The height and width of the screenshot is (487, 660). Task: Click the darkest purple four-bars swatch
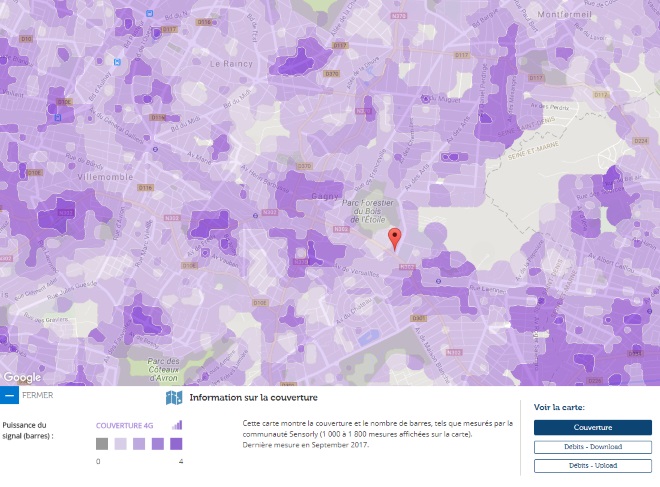(x=176, y=444)
